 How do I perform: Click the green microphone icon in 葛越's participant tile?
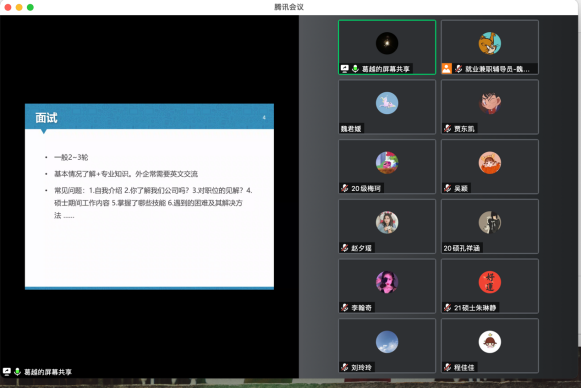pyautogui.click(x=355, y=69)
